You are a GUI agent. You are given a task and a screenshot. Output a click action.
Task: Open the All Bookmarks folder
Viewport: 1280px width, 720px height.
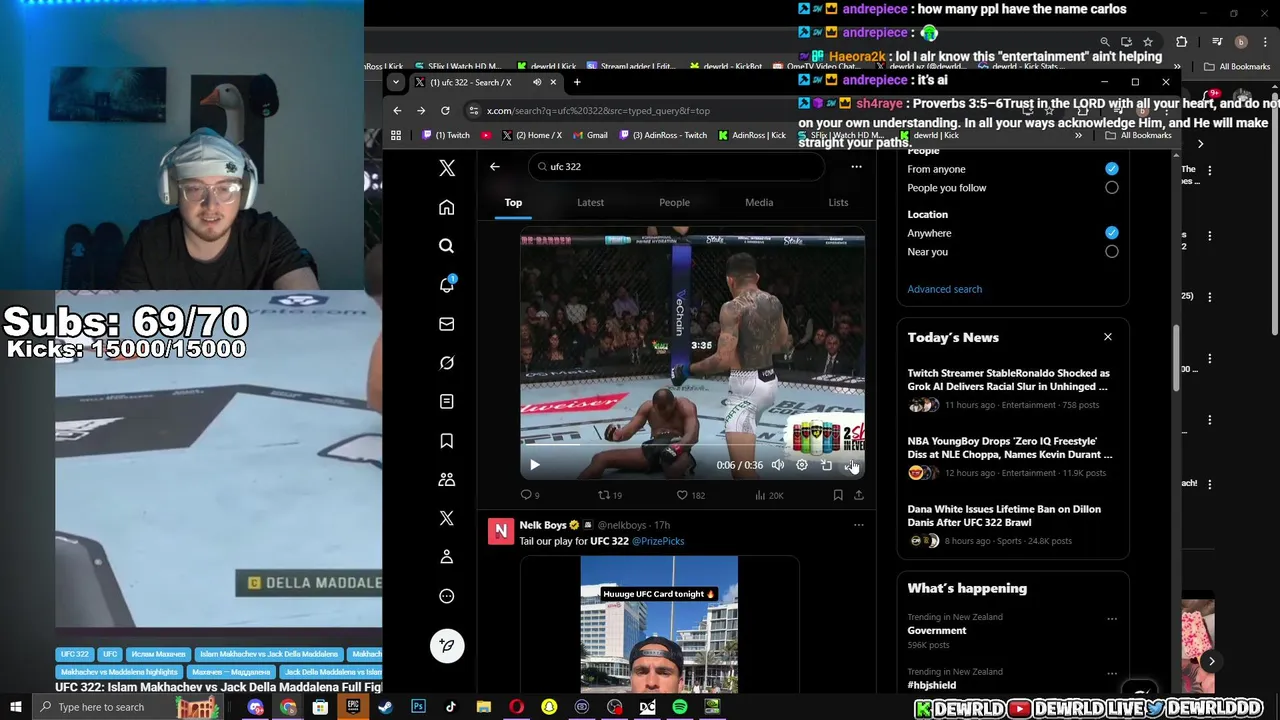[x=1140, y=135]
